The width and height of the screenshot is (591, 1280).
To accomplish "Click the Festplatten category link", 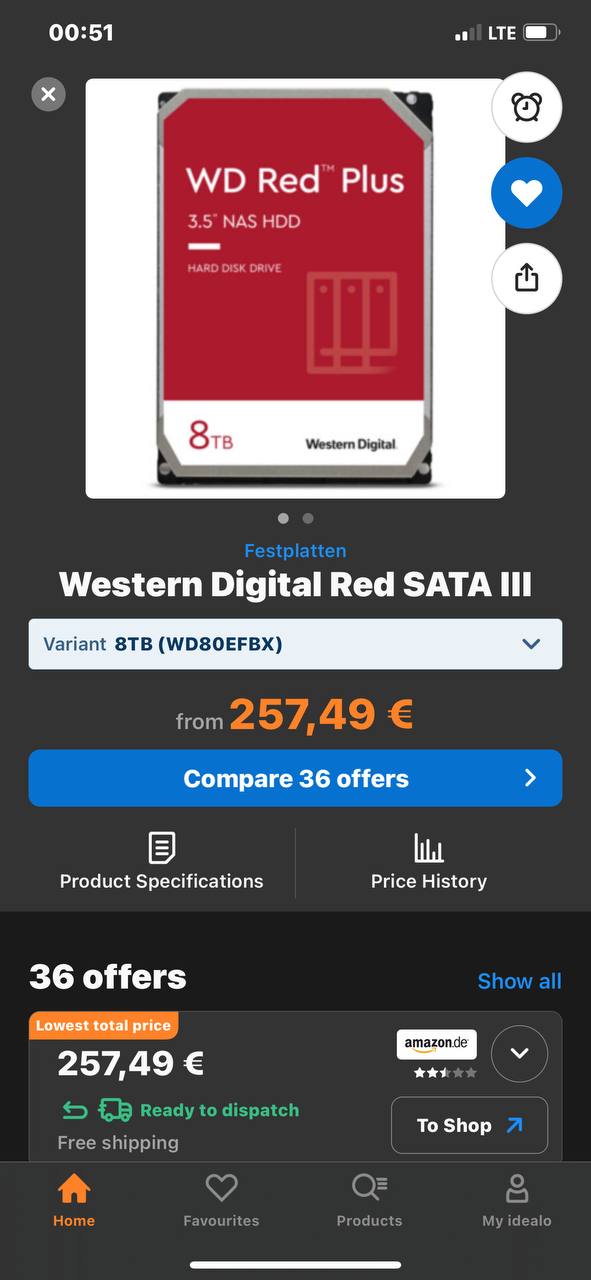I will coord(295,551).
